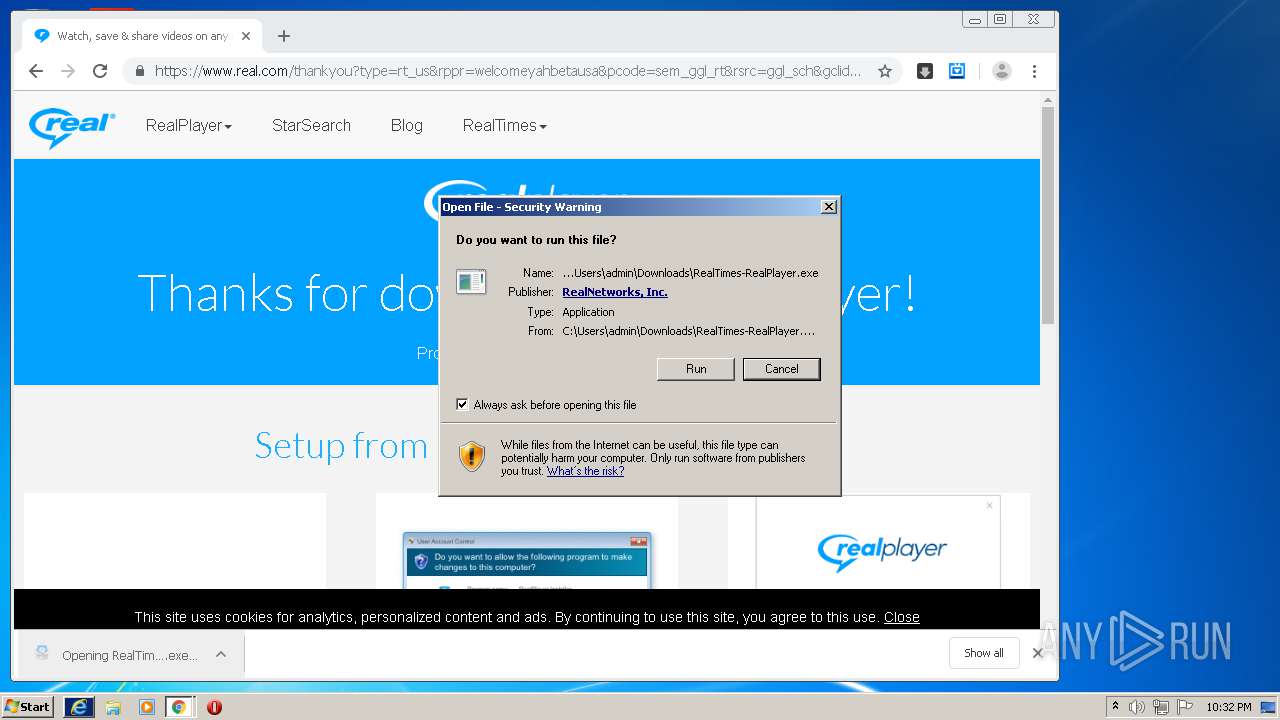Click the red stop icon in taskbar
The width and height of the screenshot is (1280, 720).
214,707
